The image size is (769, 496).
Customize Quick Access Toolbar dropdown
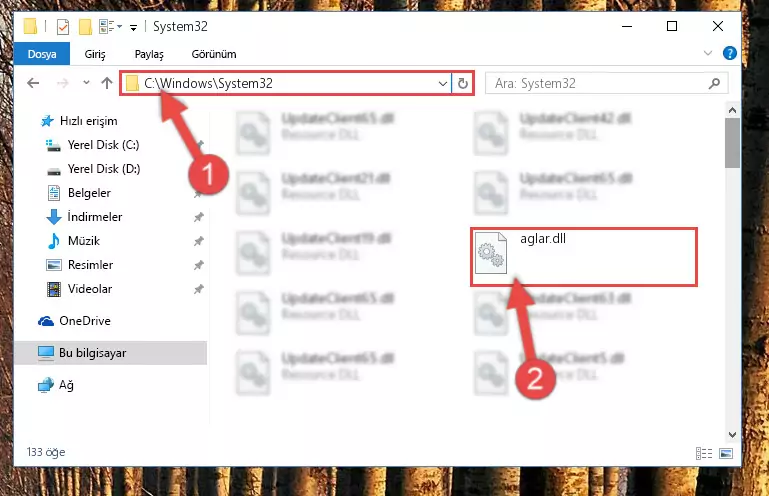[x=133, y=27]
